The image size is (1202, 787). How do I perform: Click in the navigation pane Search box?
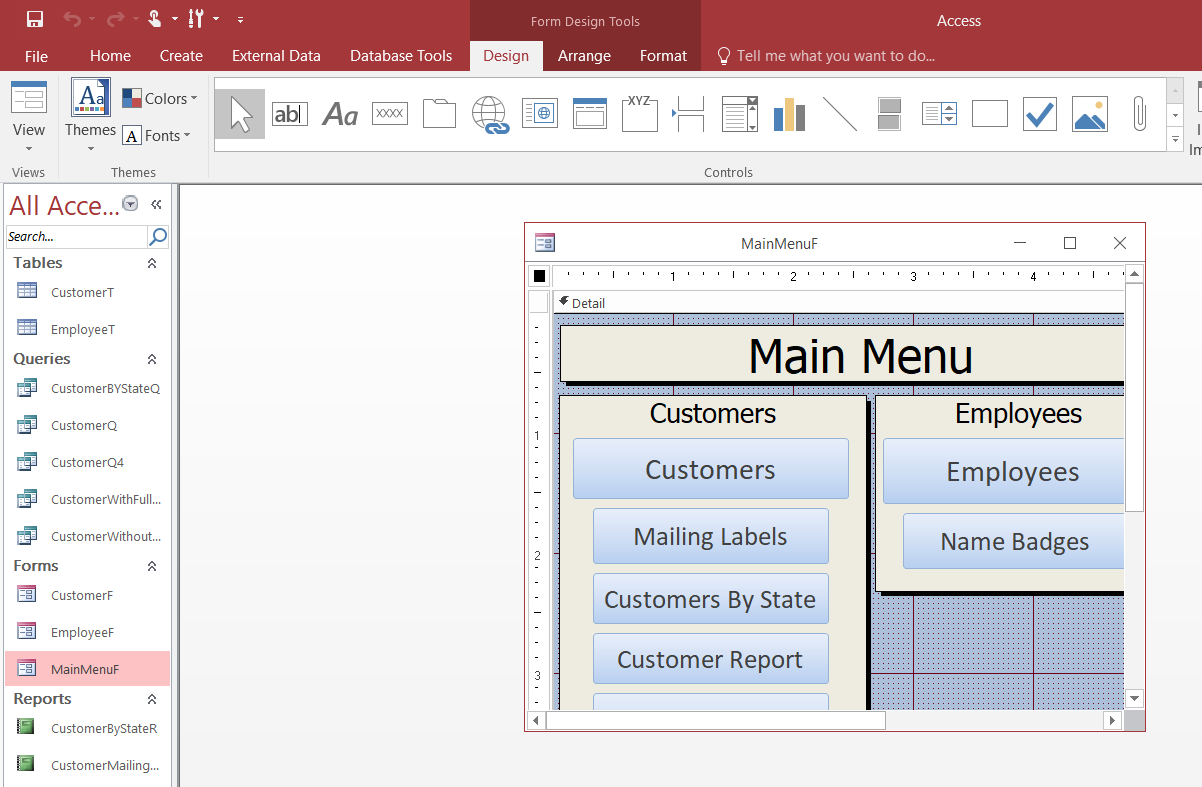click(75, 236)
